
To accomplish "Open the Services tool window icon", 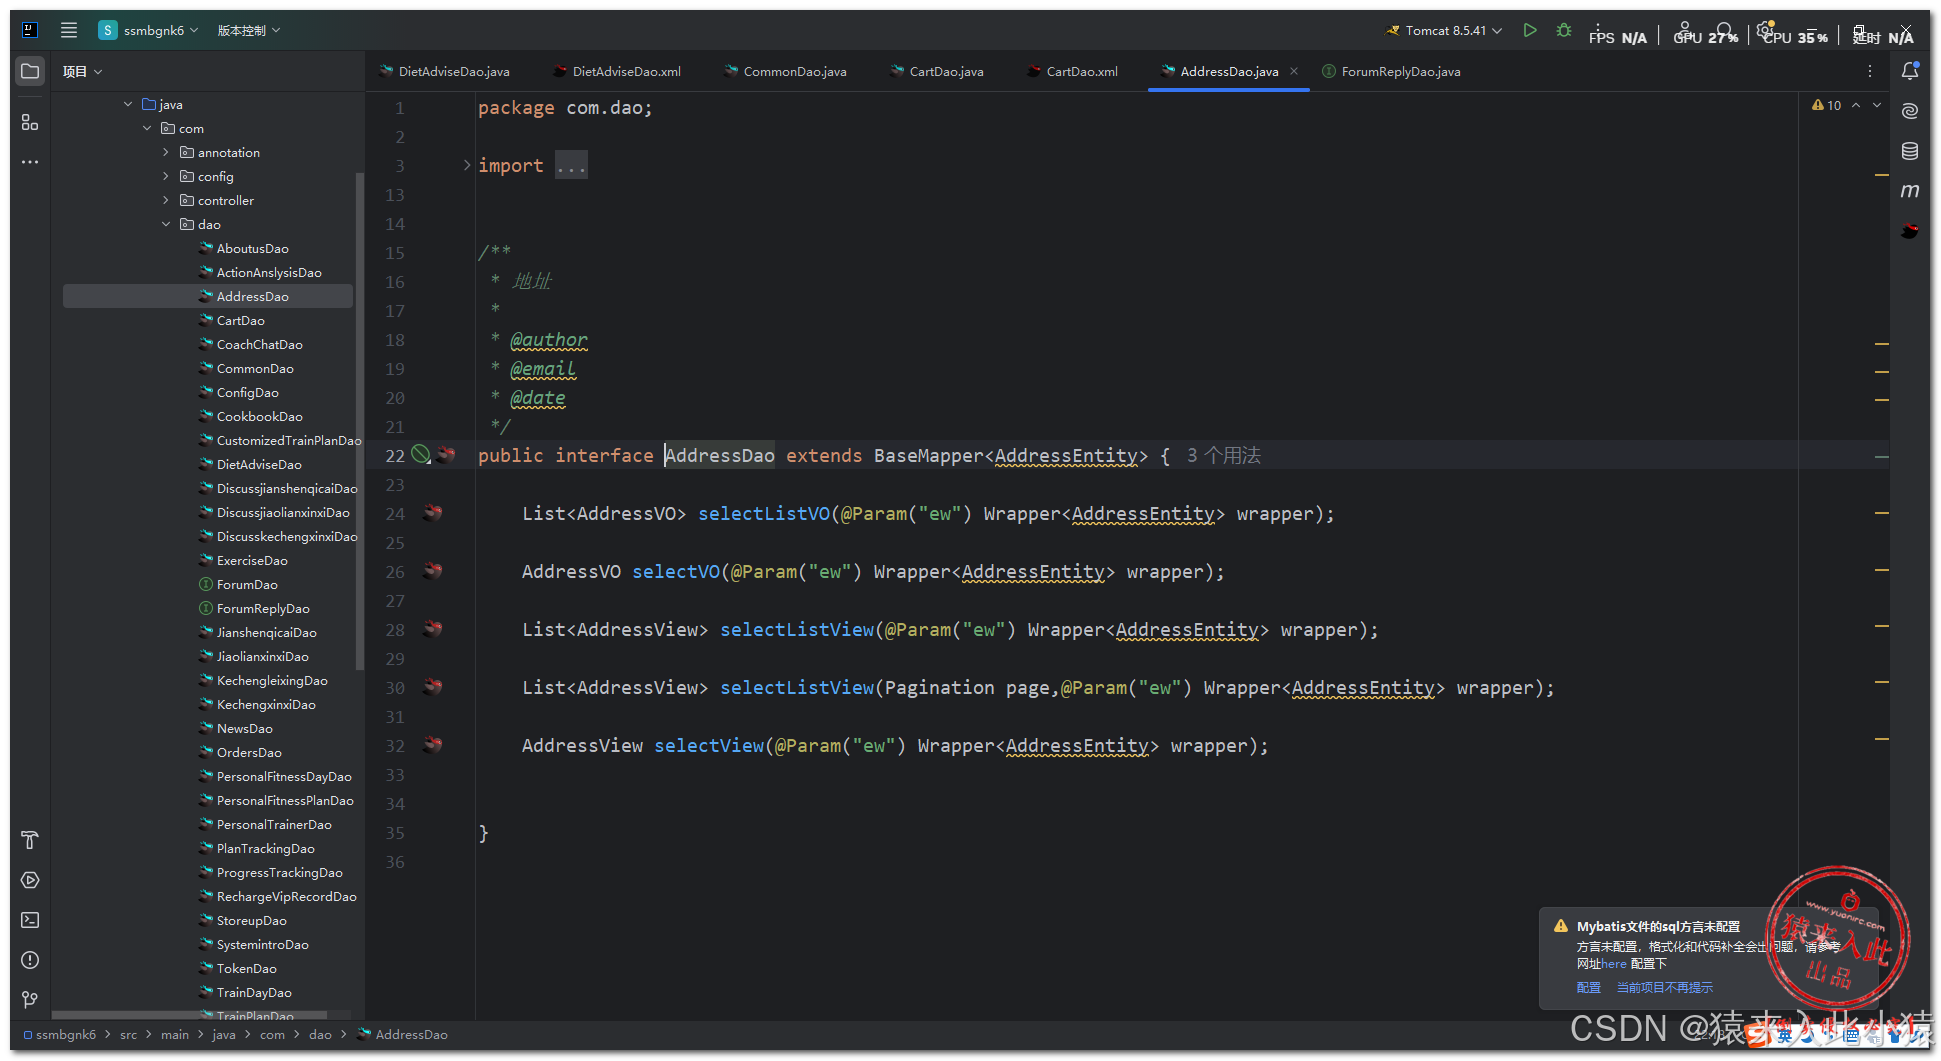I will pos(30,880).
